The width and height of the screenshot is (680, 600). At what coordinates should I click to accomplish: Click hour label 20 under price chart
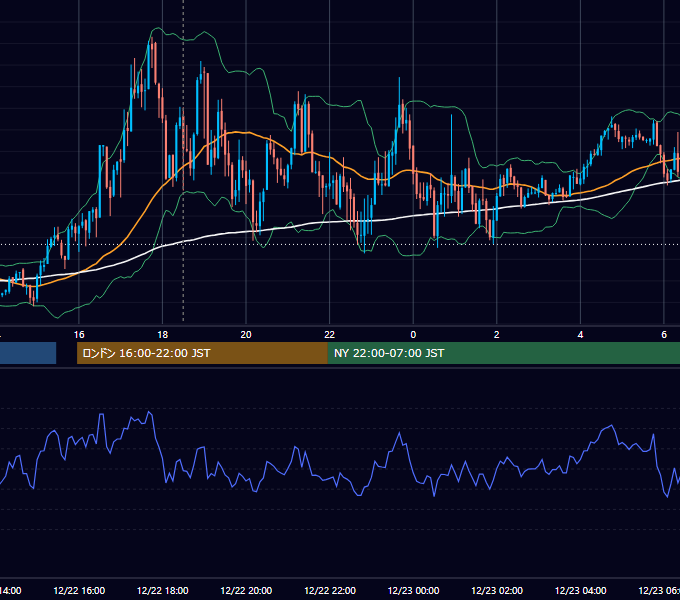pyautogui.click(x=246, y=335)
